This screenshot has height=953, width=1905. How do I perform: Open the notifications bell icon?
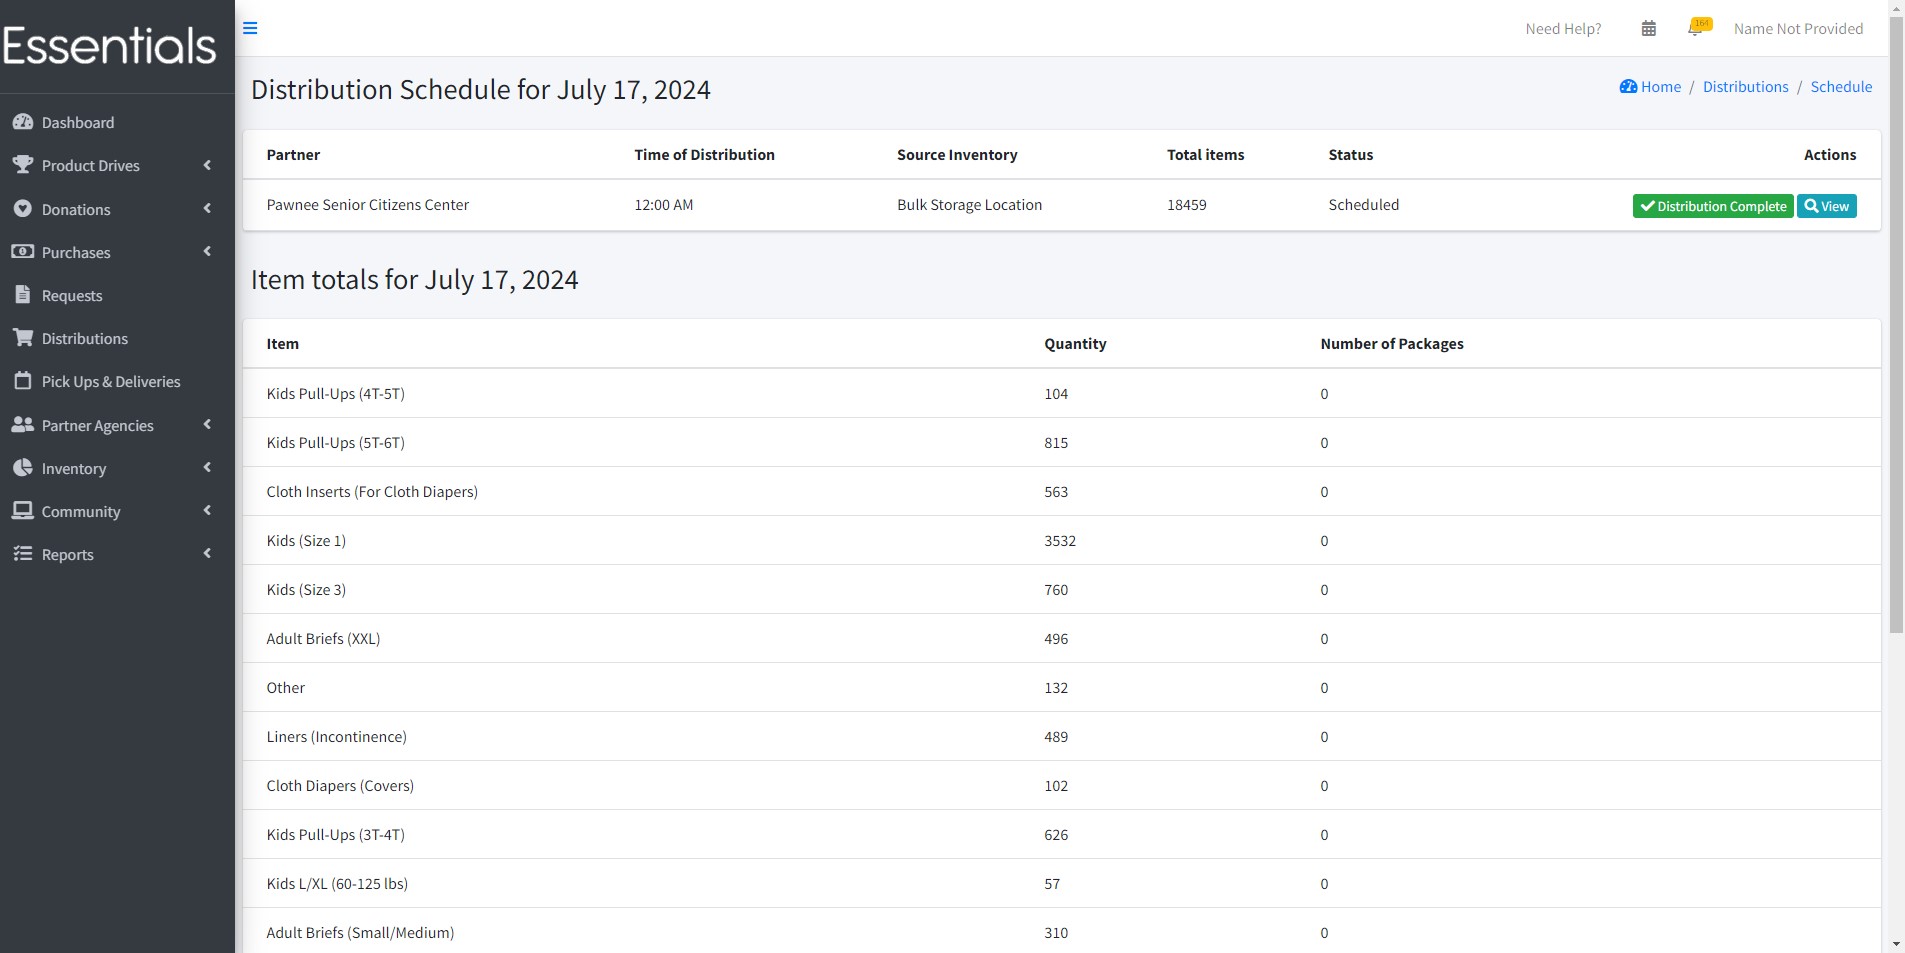pos(1697,27)
